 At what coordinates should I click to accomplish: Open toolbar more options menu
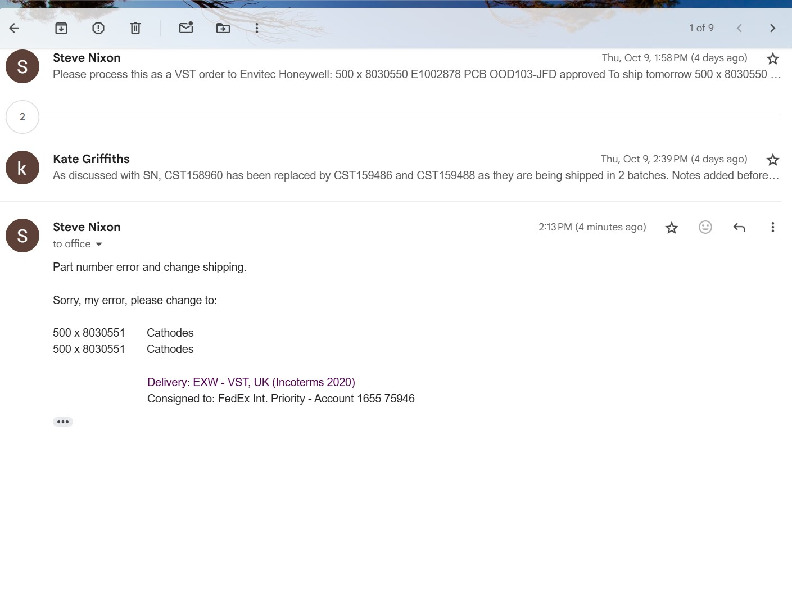click(x=257, y=28)
